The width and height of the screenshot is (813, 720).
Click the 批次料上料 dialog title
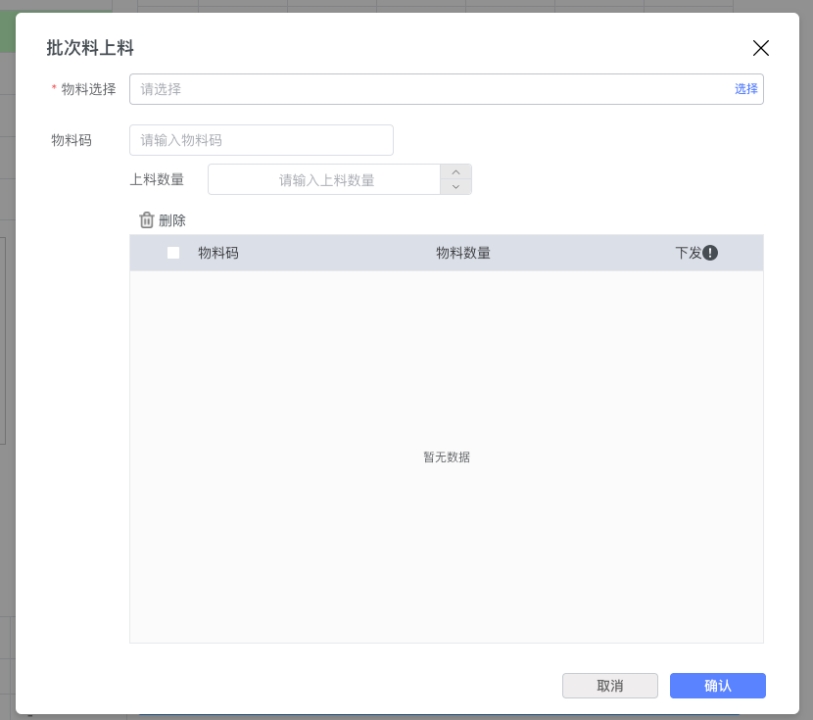[90, 48]
